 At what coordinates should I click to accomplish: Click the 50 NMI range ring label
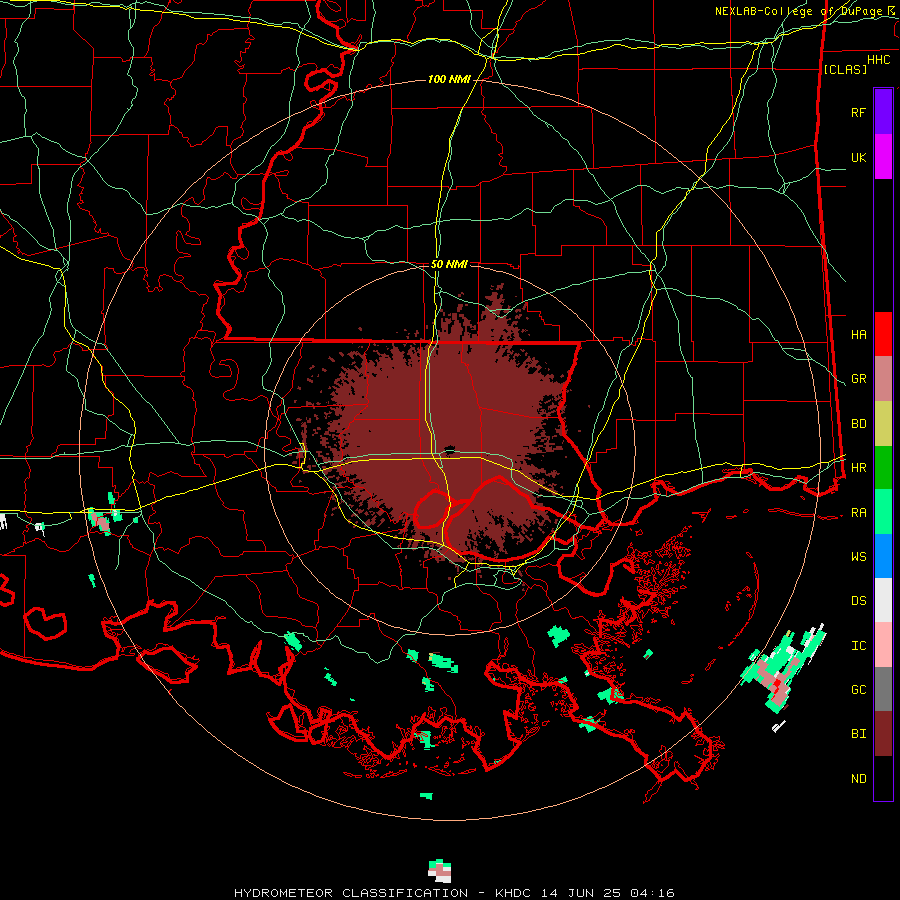(x=449, y=264)
